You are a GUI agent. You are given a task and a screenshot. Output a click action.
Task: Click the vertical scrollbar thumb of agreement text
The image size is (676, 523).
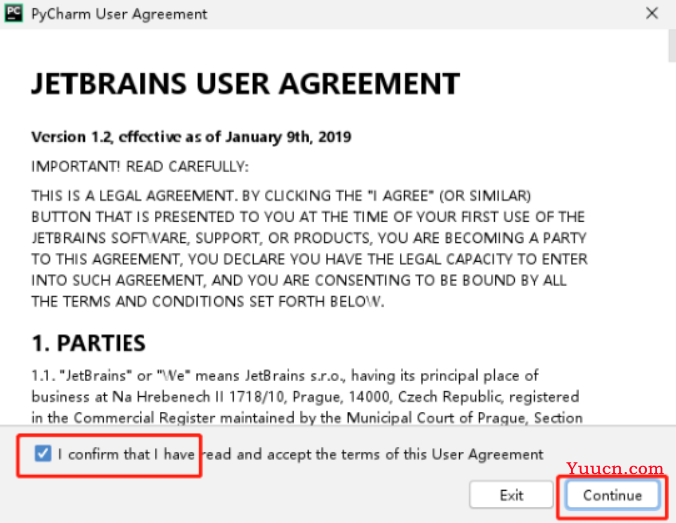pos(672,46)
